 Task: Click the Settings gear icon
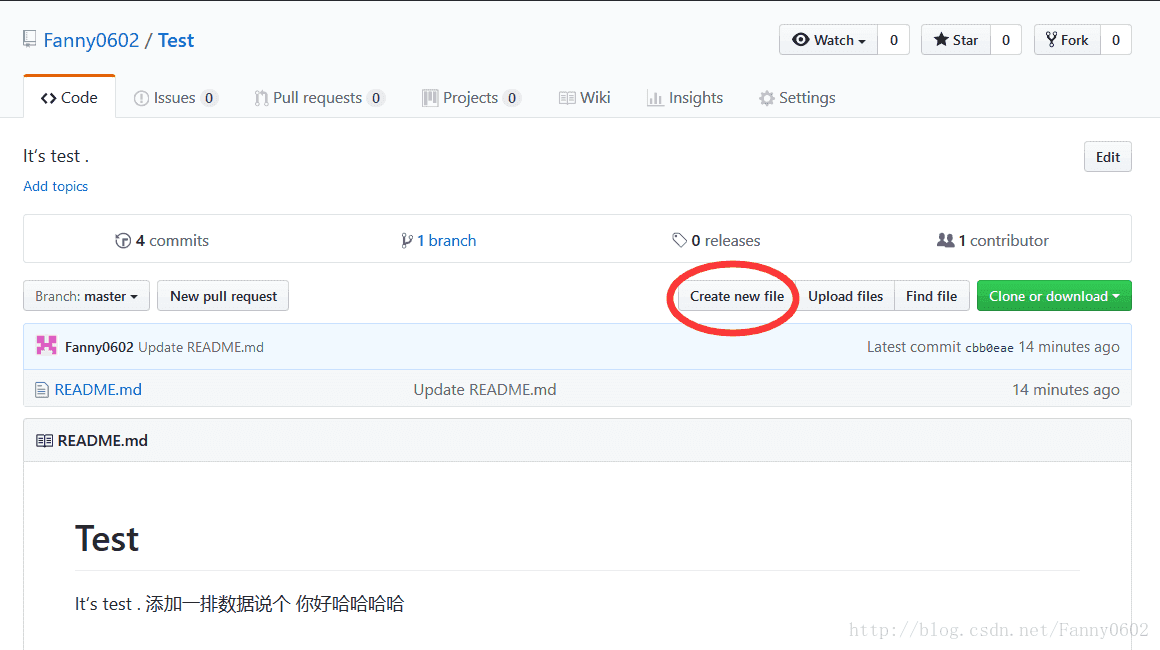[x=766, y=98]
